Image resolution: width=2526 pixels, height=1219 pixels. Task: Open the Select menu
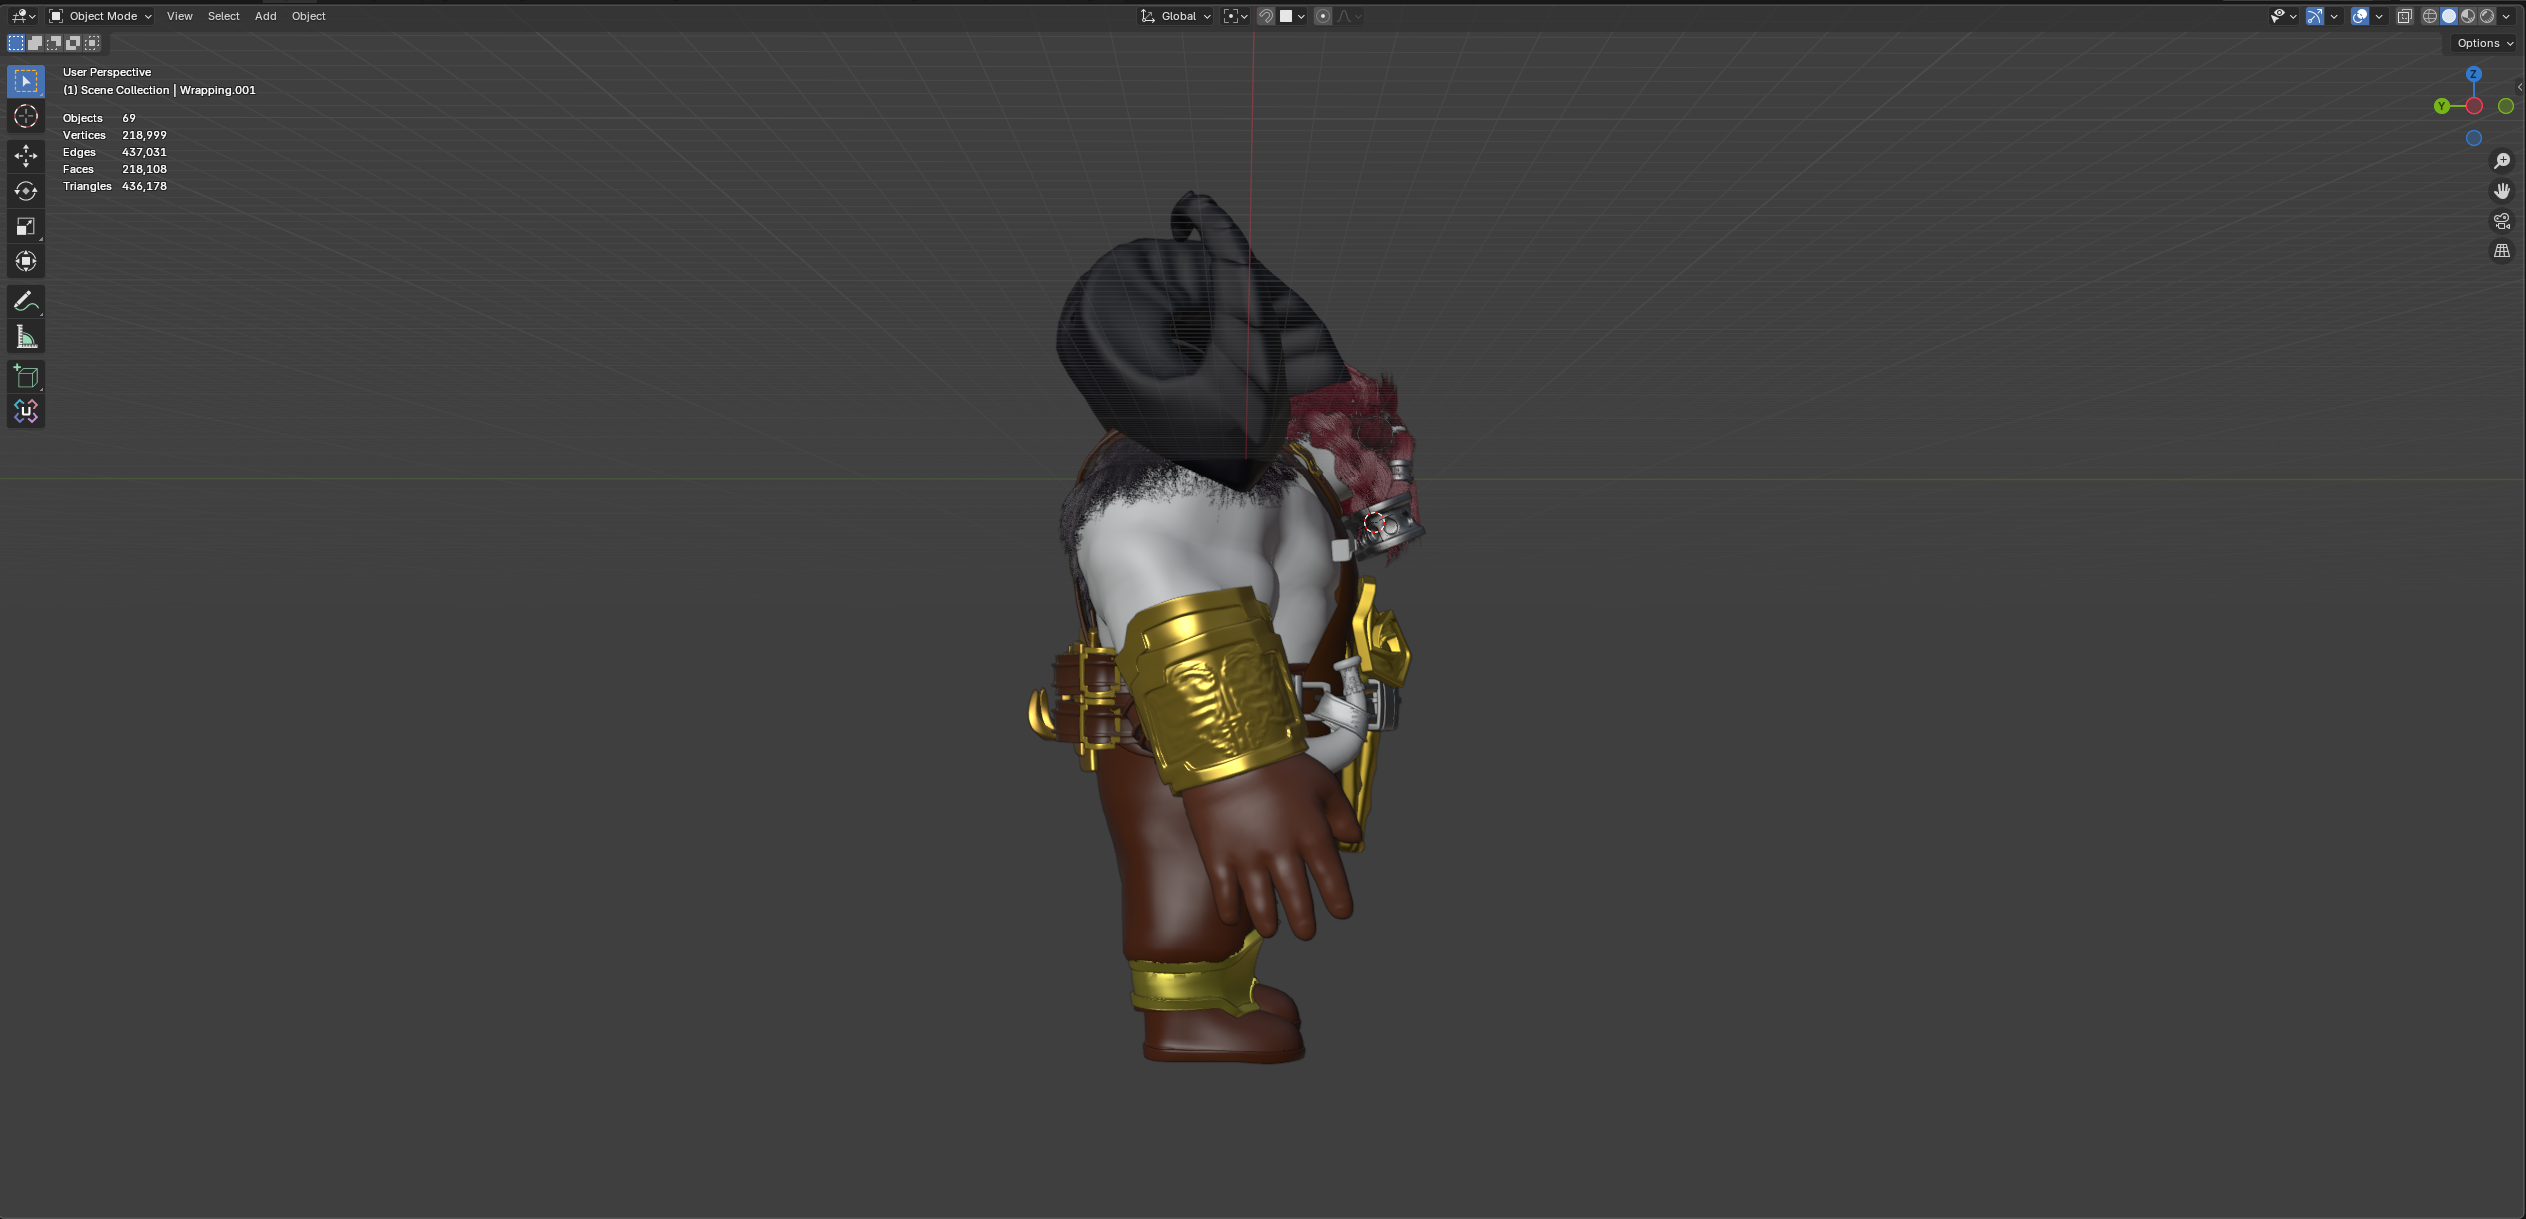[x=223, y=16]
